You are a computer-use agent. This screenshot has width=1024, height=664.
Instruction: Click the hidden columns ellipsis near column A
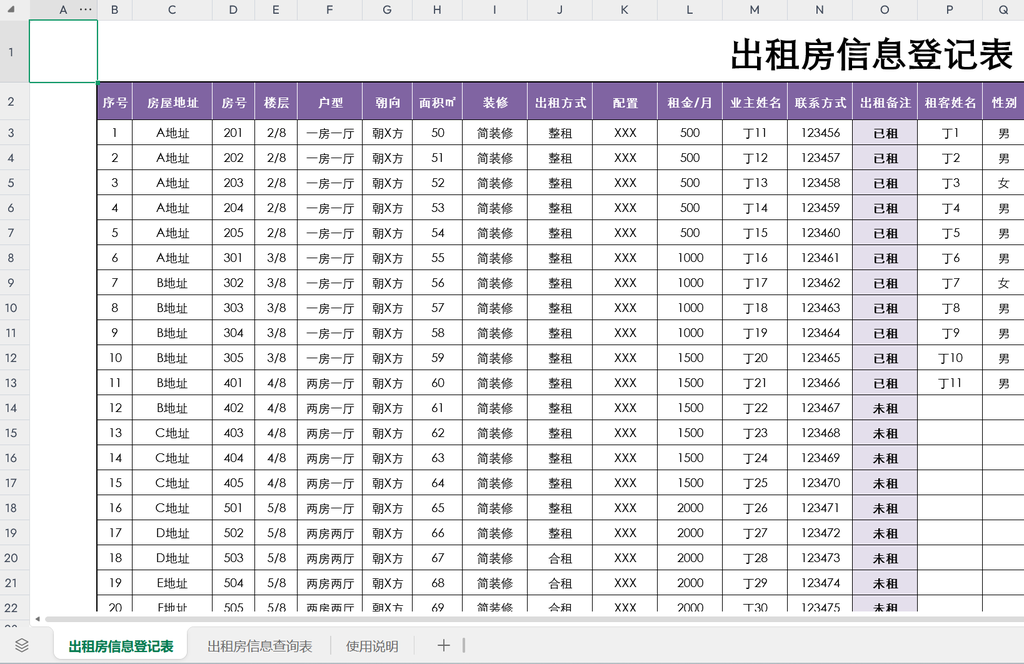pyautogui.click(x=86, y=10)
